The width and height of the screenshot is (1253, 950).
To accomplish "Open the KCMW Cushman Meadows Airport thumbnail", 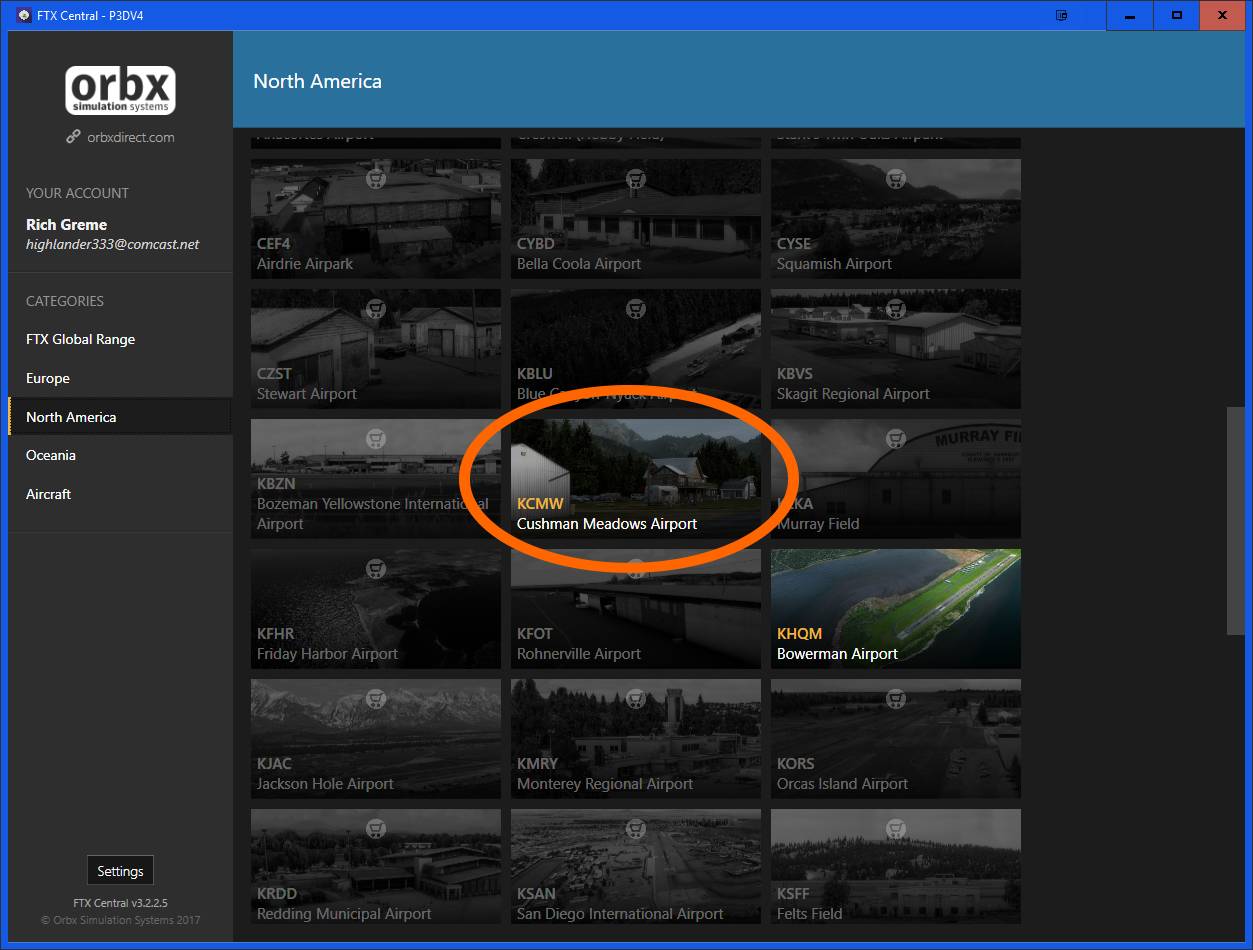I will [x=636, y=479].
